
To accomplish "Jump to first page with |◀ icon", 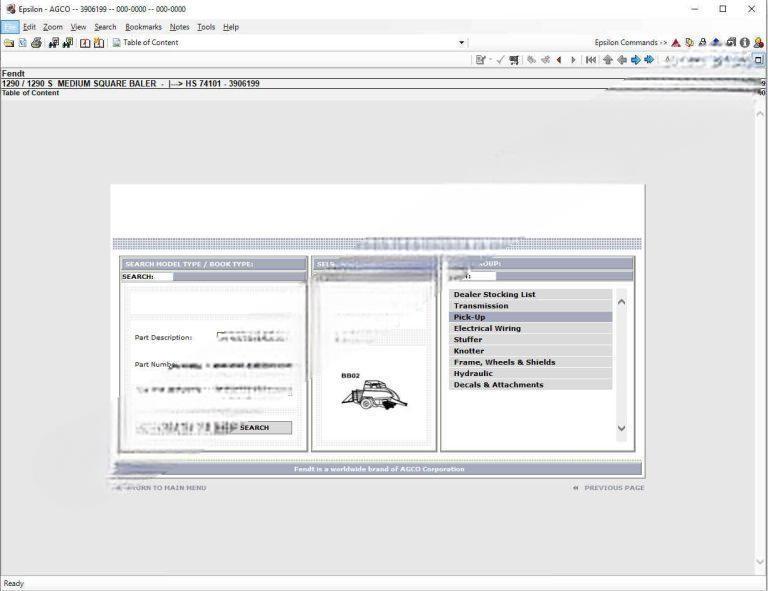I will [591, 60].
